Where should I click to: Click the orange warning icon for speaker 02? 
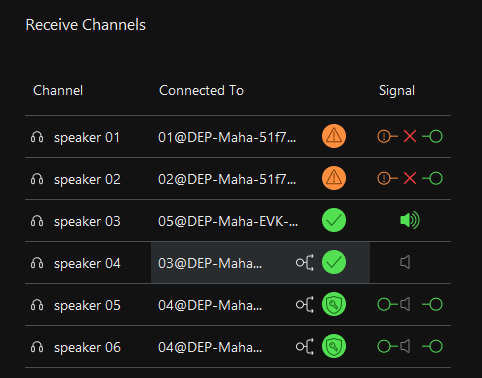click(334, 178)
